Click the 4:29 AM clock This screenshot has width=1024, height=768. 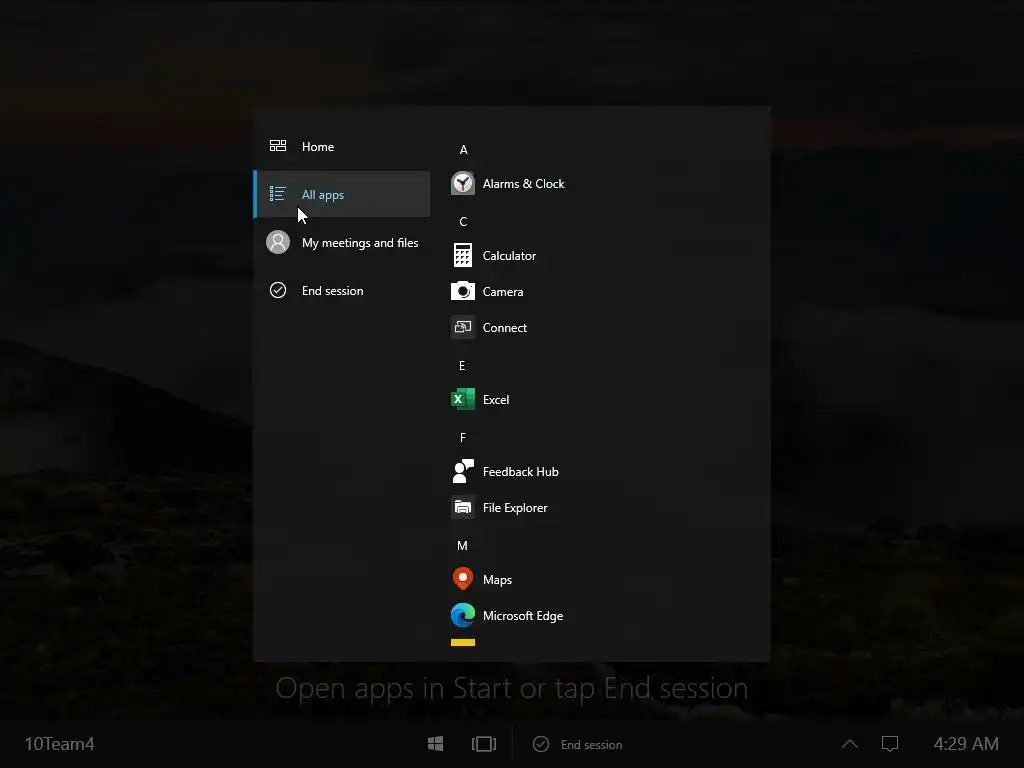pyautogui.click(x=966, y=744)
